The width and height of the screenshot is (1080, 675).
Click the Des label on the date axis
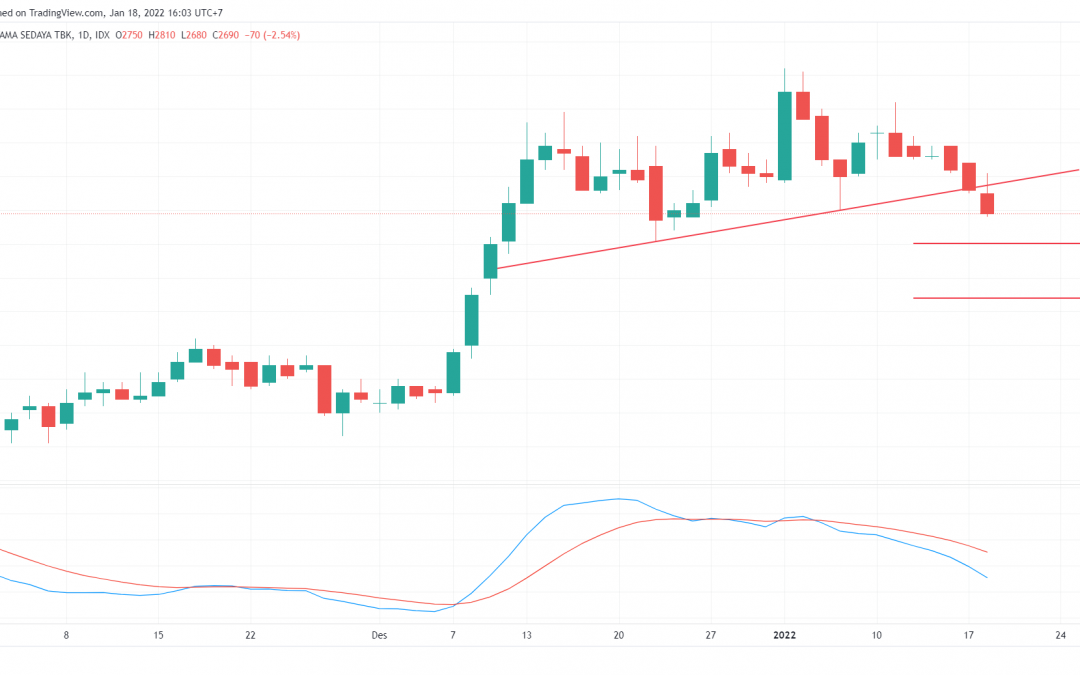click(x=379, y=634)
